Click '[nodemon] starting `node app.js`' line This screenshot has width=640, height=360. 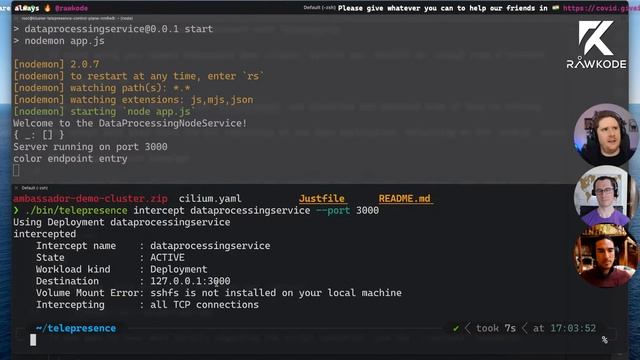pyautogui.click(x=104, y=111)
